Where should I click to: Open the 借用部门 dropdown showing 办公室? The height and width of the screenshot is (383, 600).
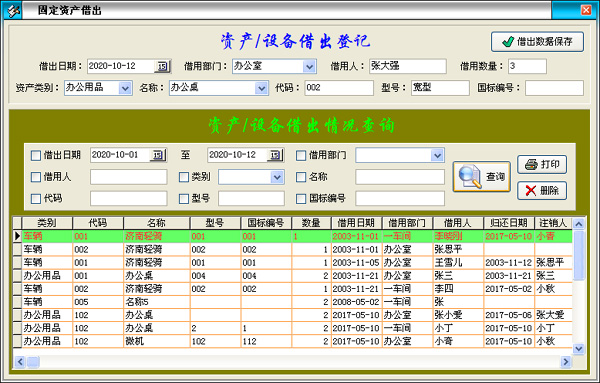point(309,67)
